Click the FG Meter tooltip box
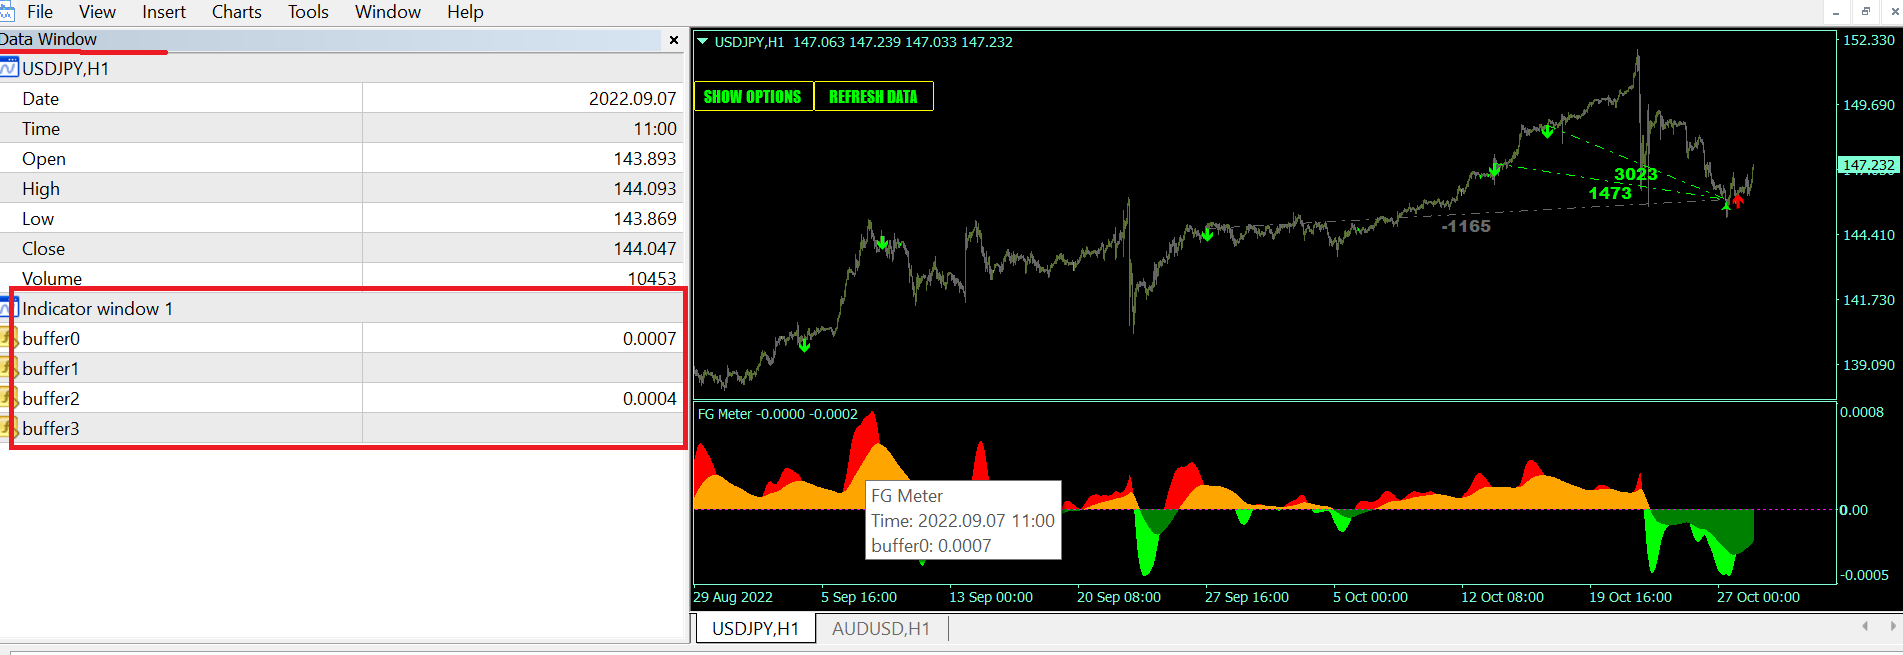Image resolution: width=1903 pixels, height=655 pixels. tap(963, 520)
